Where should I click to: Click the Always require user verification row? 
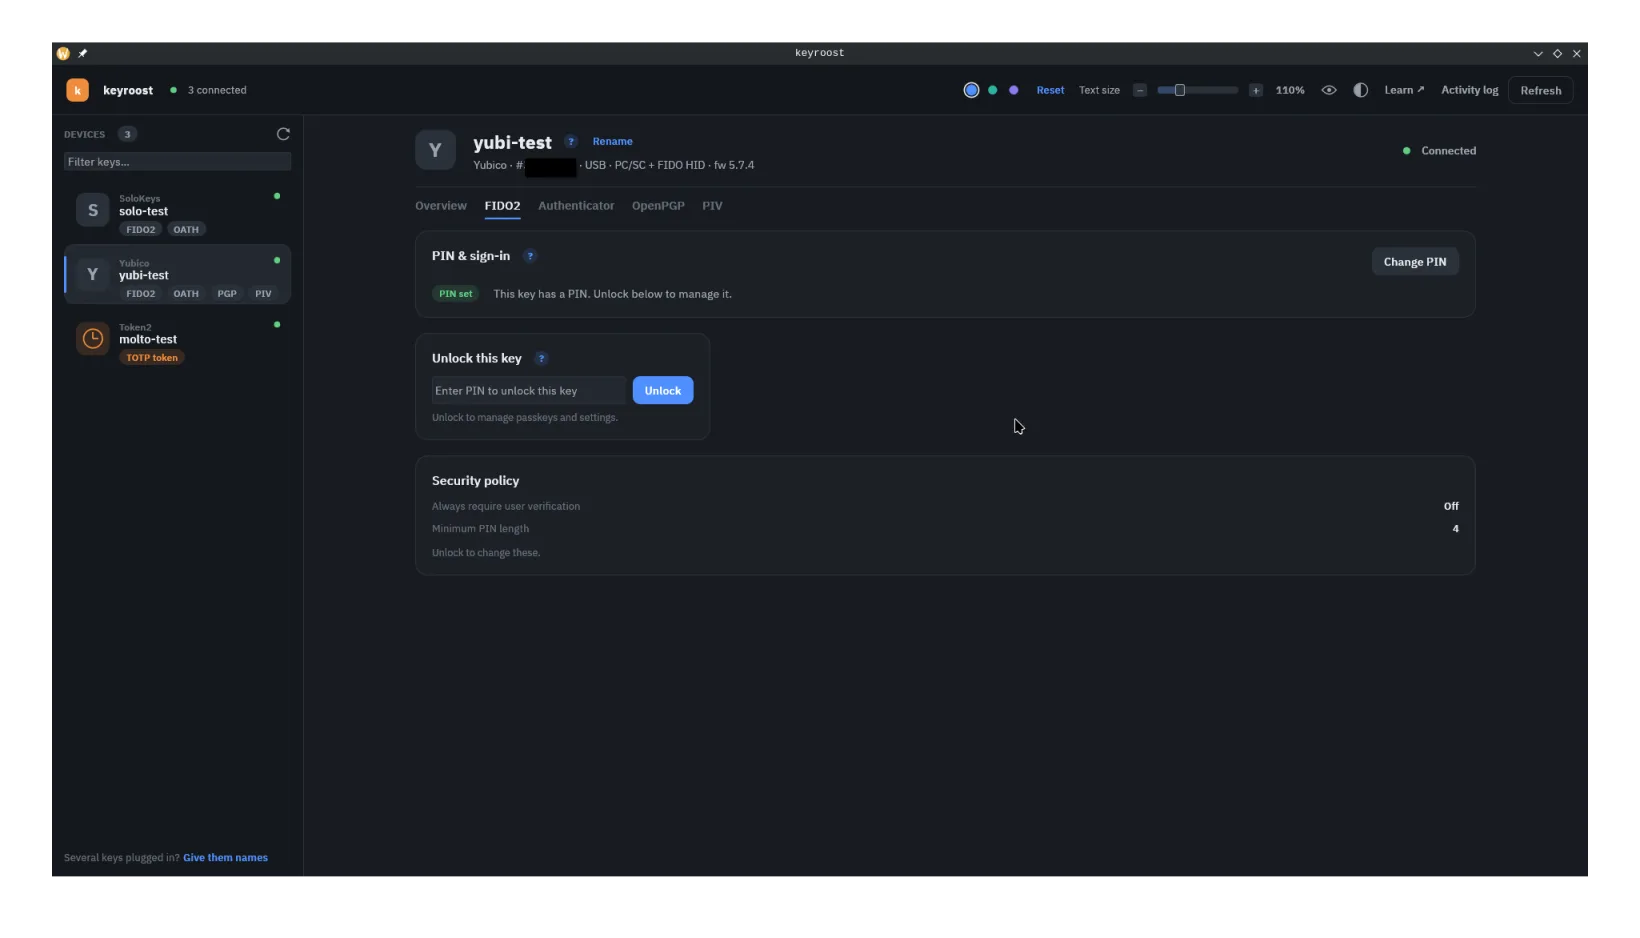(x=945, y=506)
